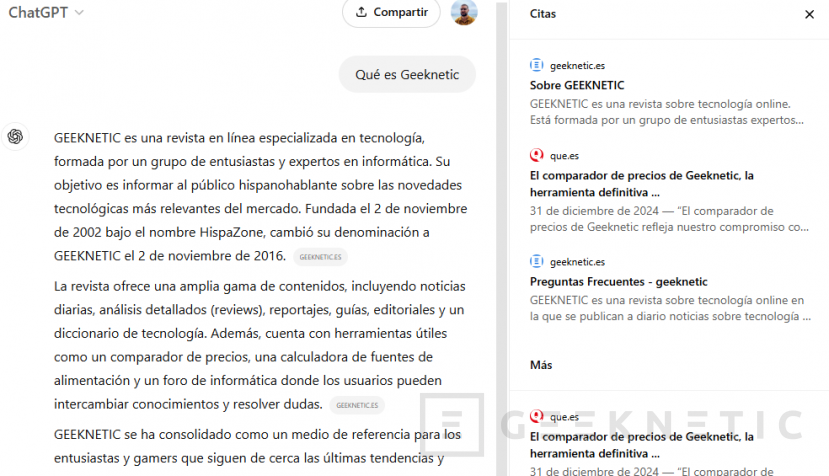Click geeknetic.es favicon above "Sobre GEEKNETIC"
This screenshot has height=476, width=829.
coord(537,65)
